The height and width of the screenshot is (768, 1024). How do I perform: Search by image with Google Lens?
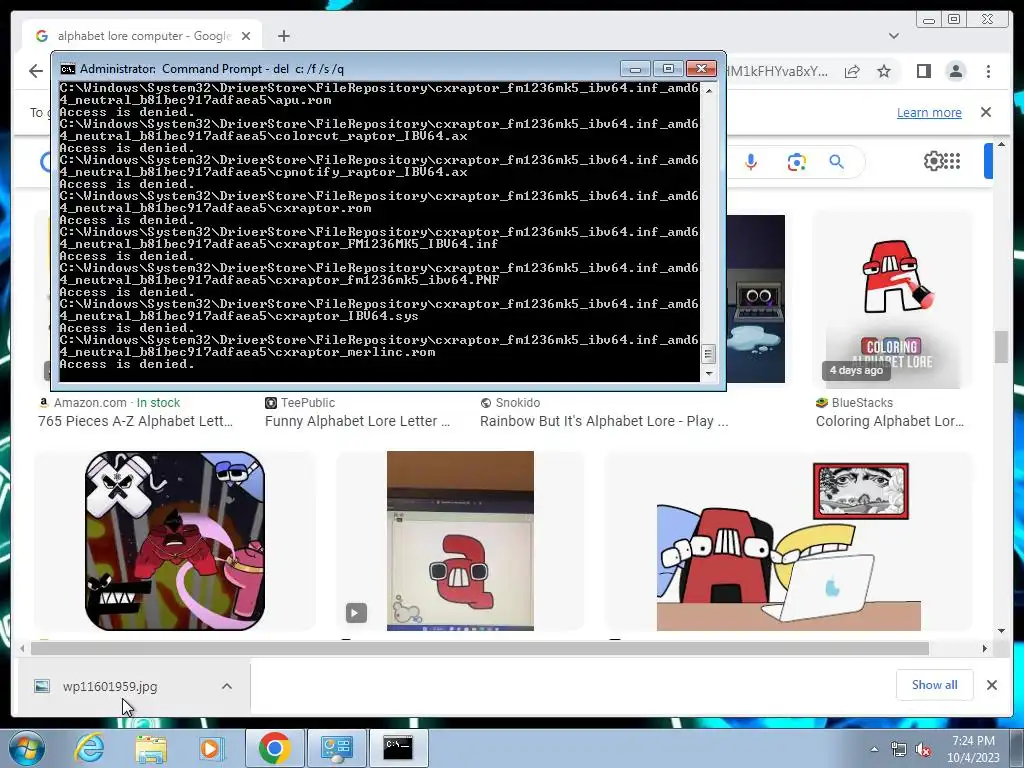(x=796, y=161)
